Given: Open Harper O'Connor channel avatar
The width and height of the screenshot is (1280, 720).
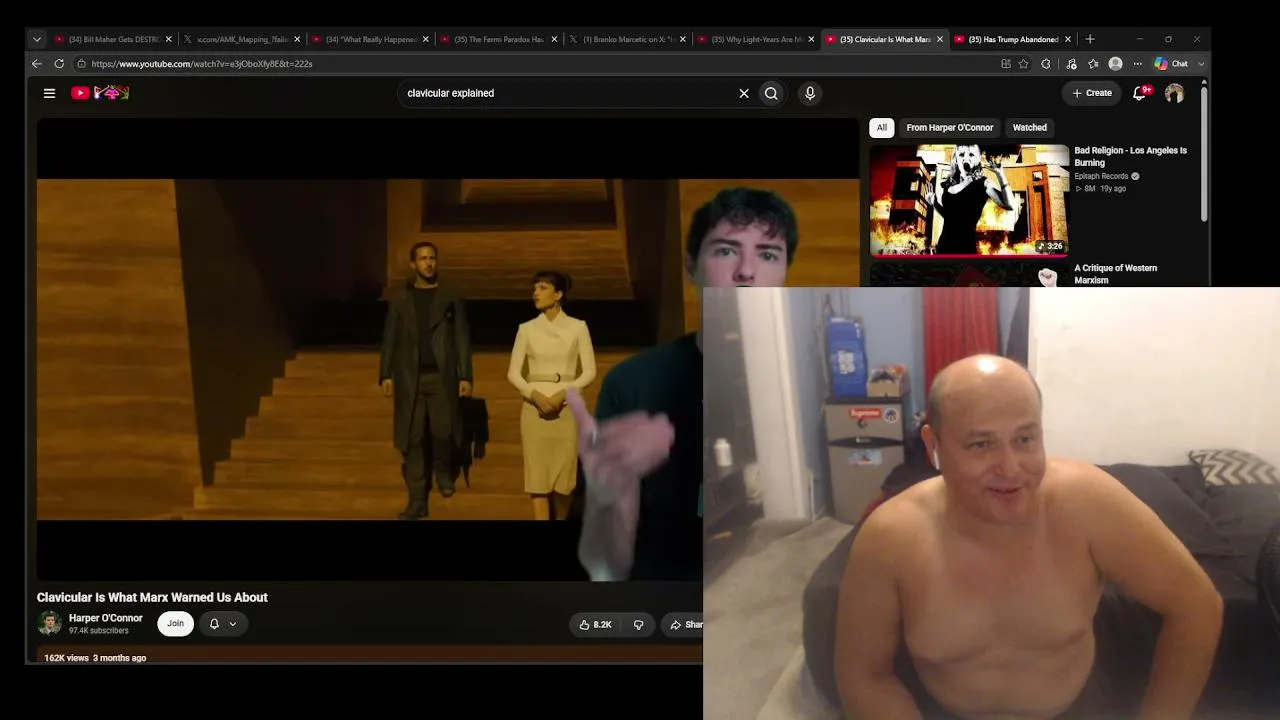Looking at the screenshot, I should coord(49,624).
